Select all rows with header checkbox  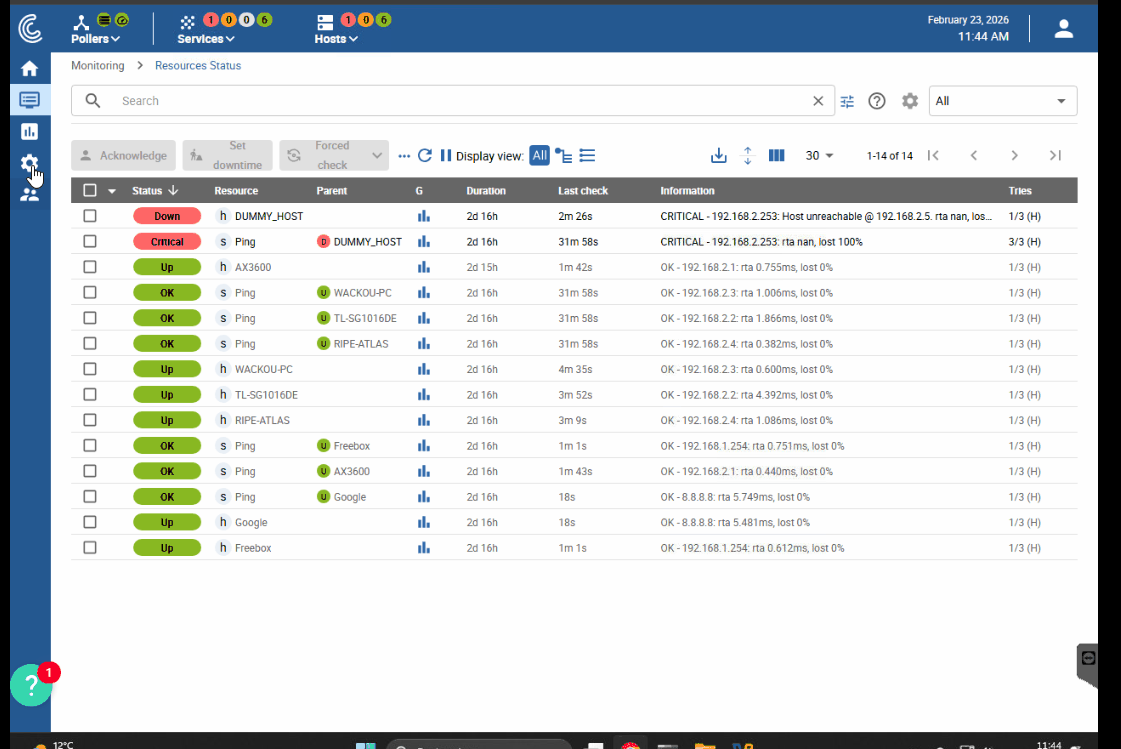89,191
